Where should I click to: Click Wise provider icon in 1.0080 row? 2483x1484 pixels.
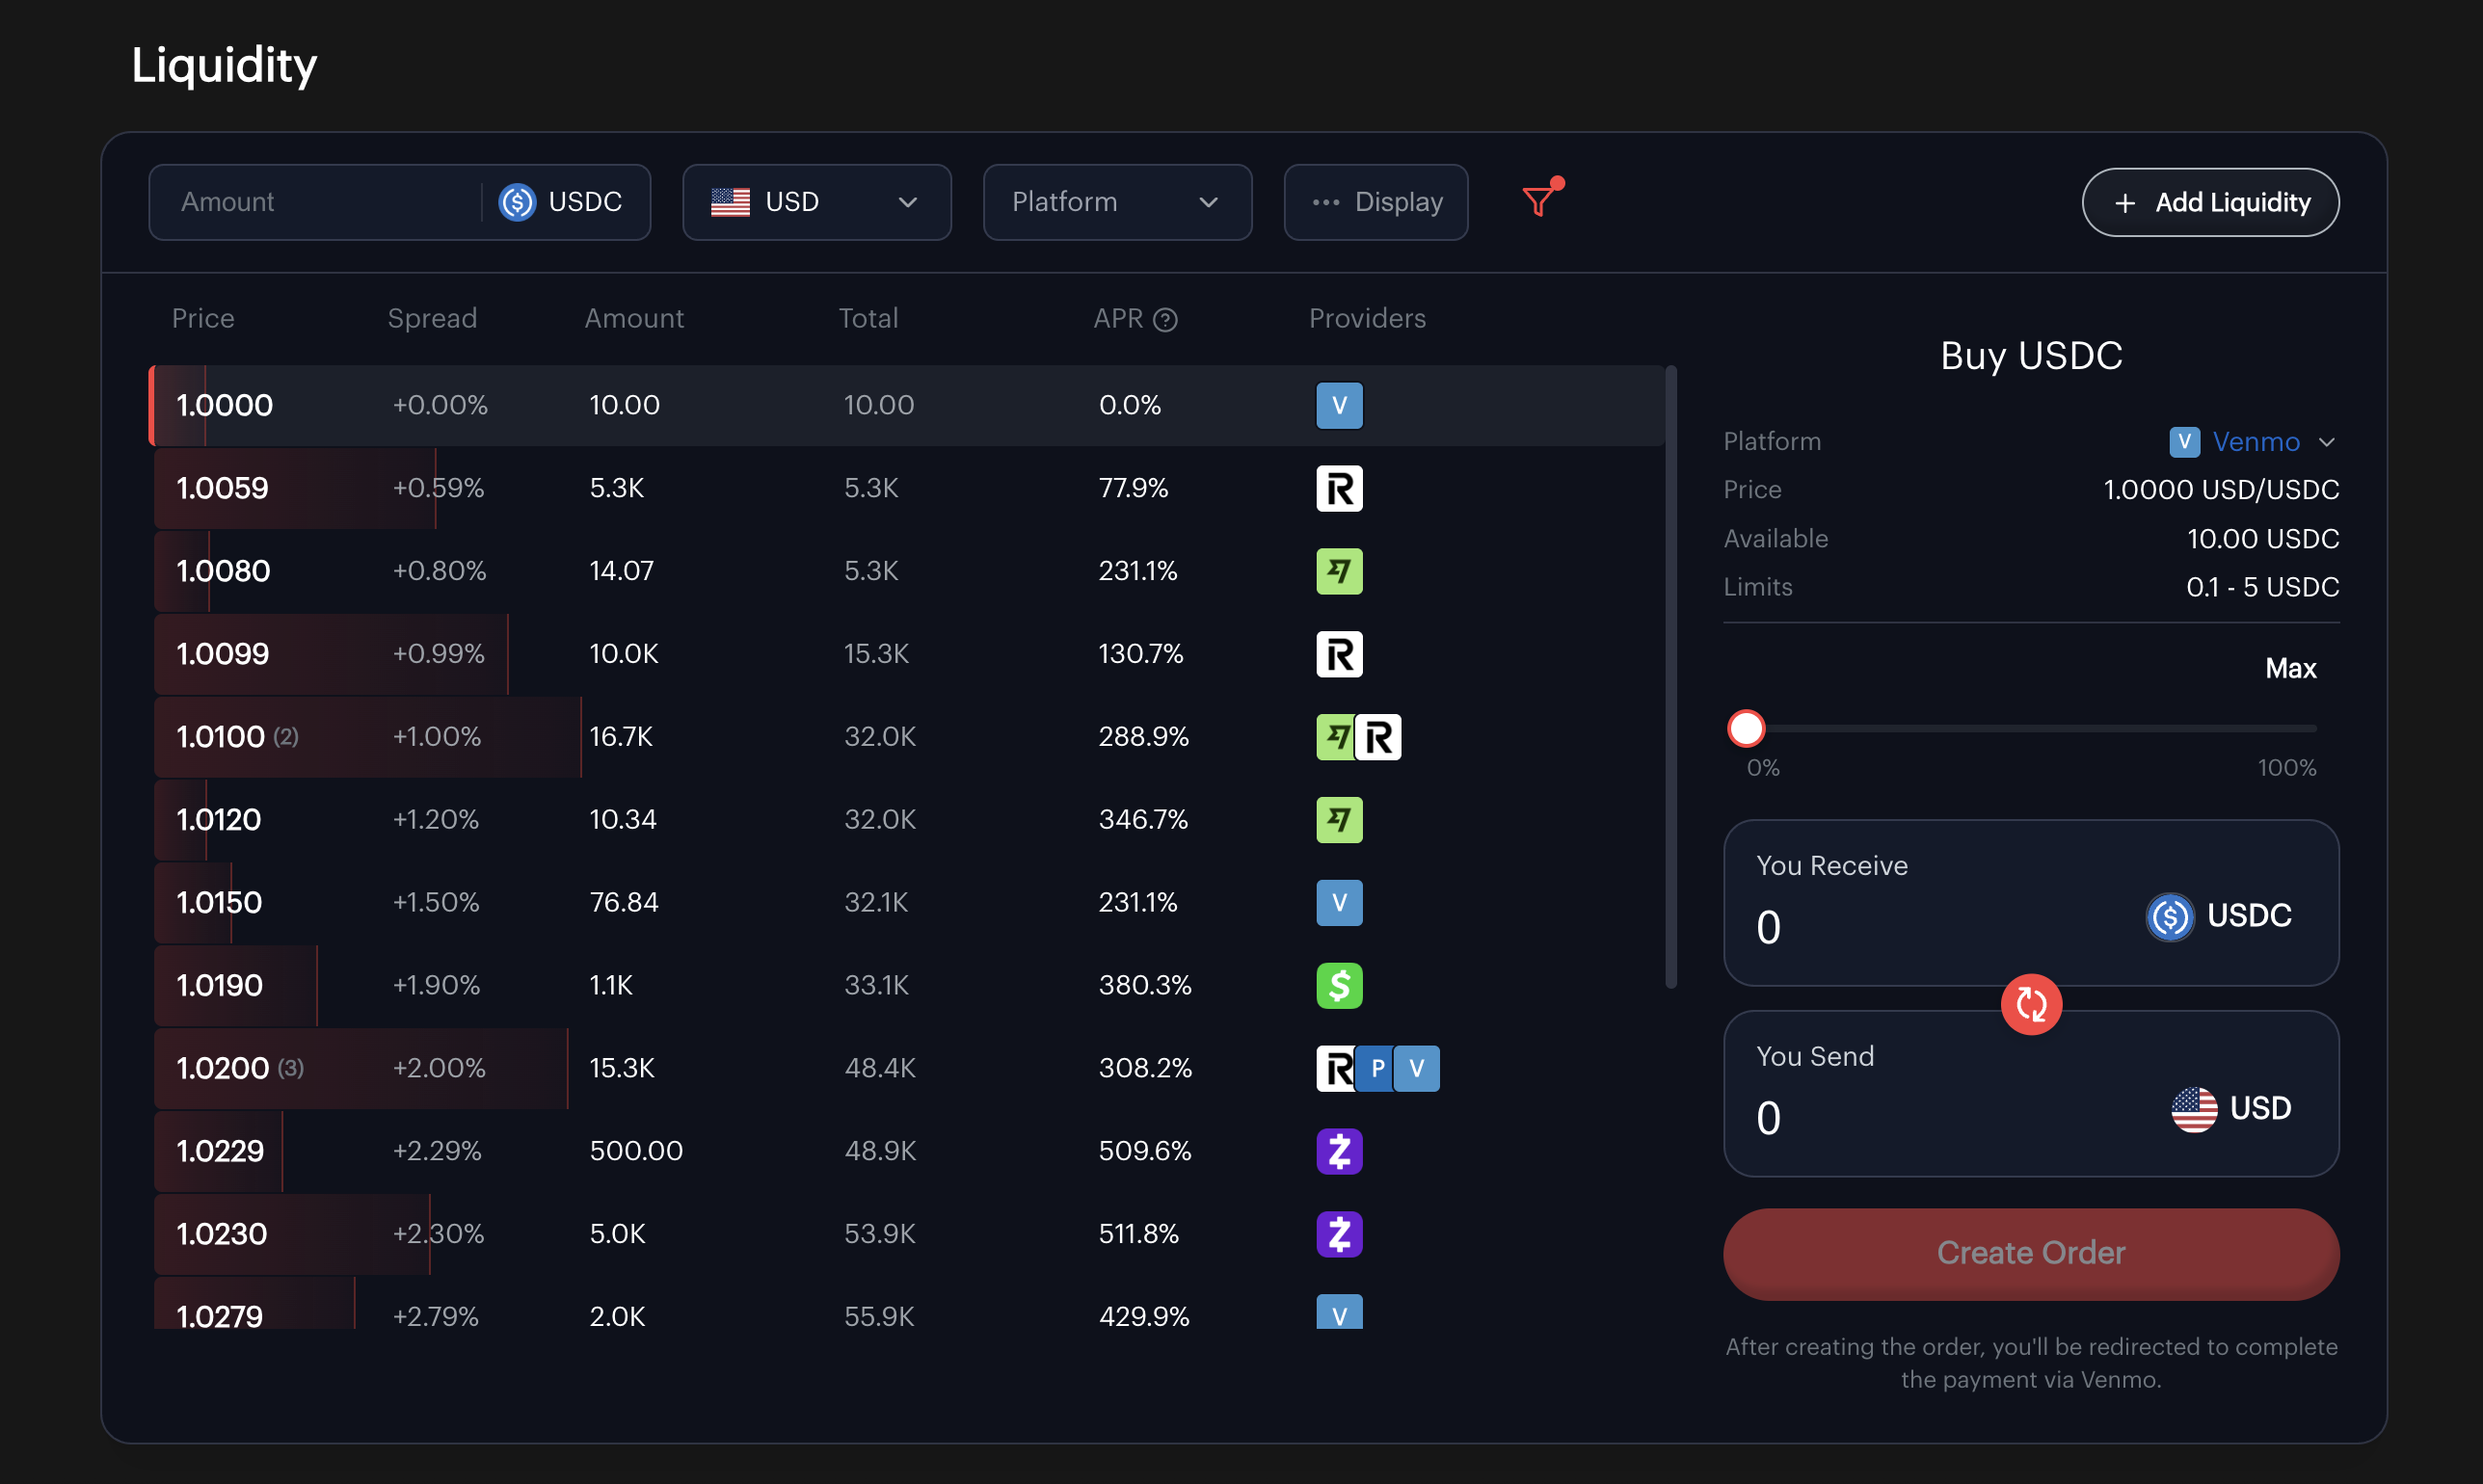[x=1339, y=572]
